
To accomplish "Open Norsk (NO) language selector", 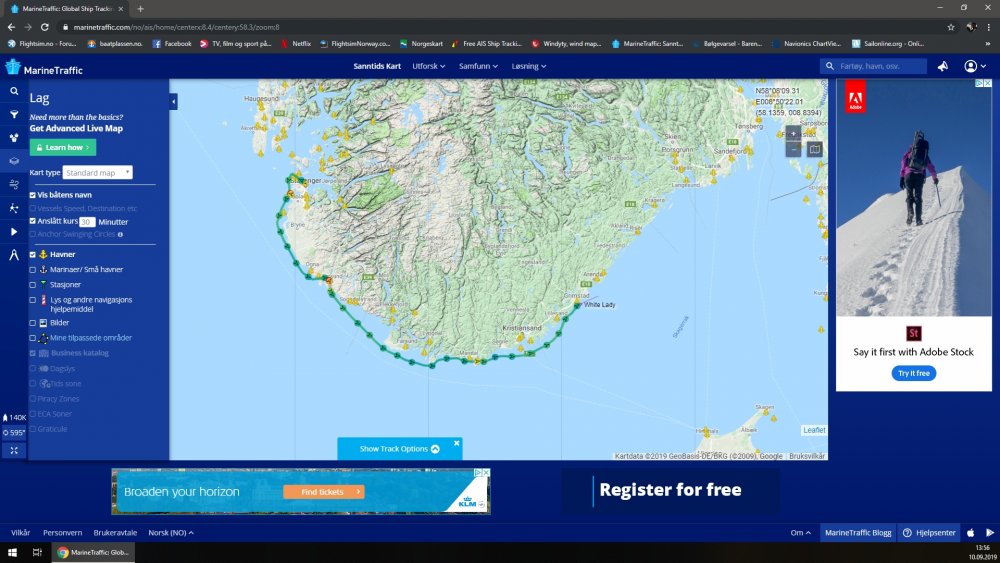I will click(x=171, y=532).
